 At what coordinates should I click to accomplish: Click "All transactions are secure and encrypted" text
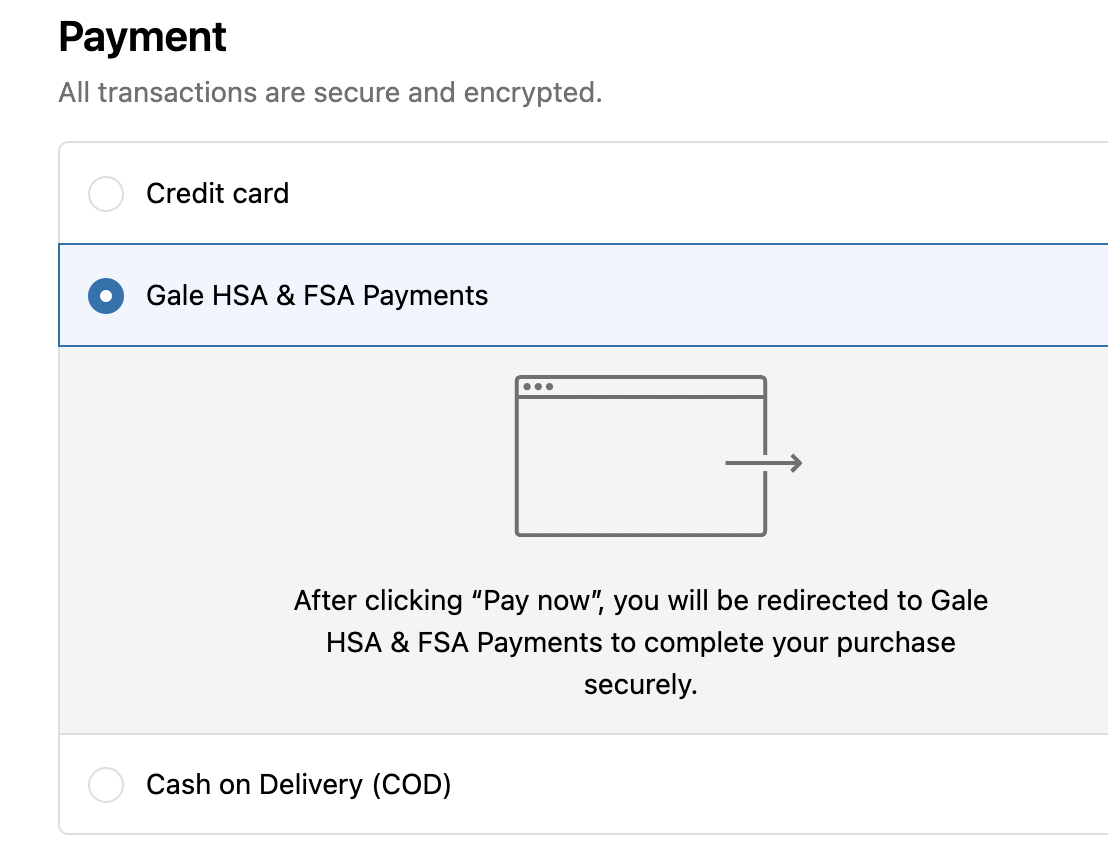(330, 93)
